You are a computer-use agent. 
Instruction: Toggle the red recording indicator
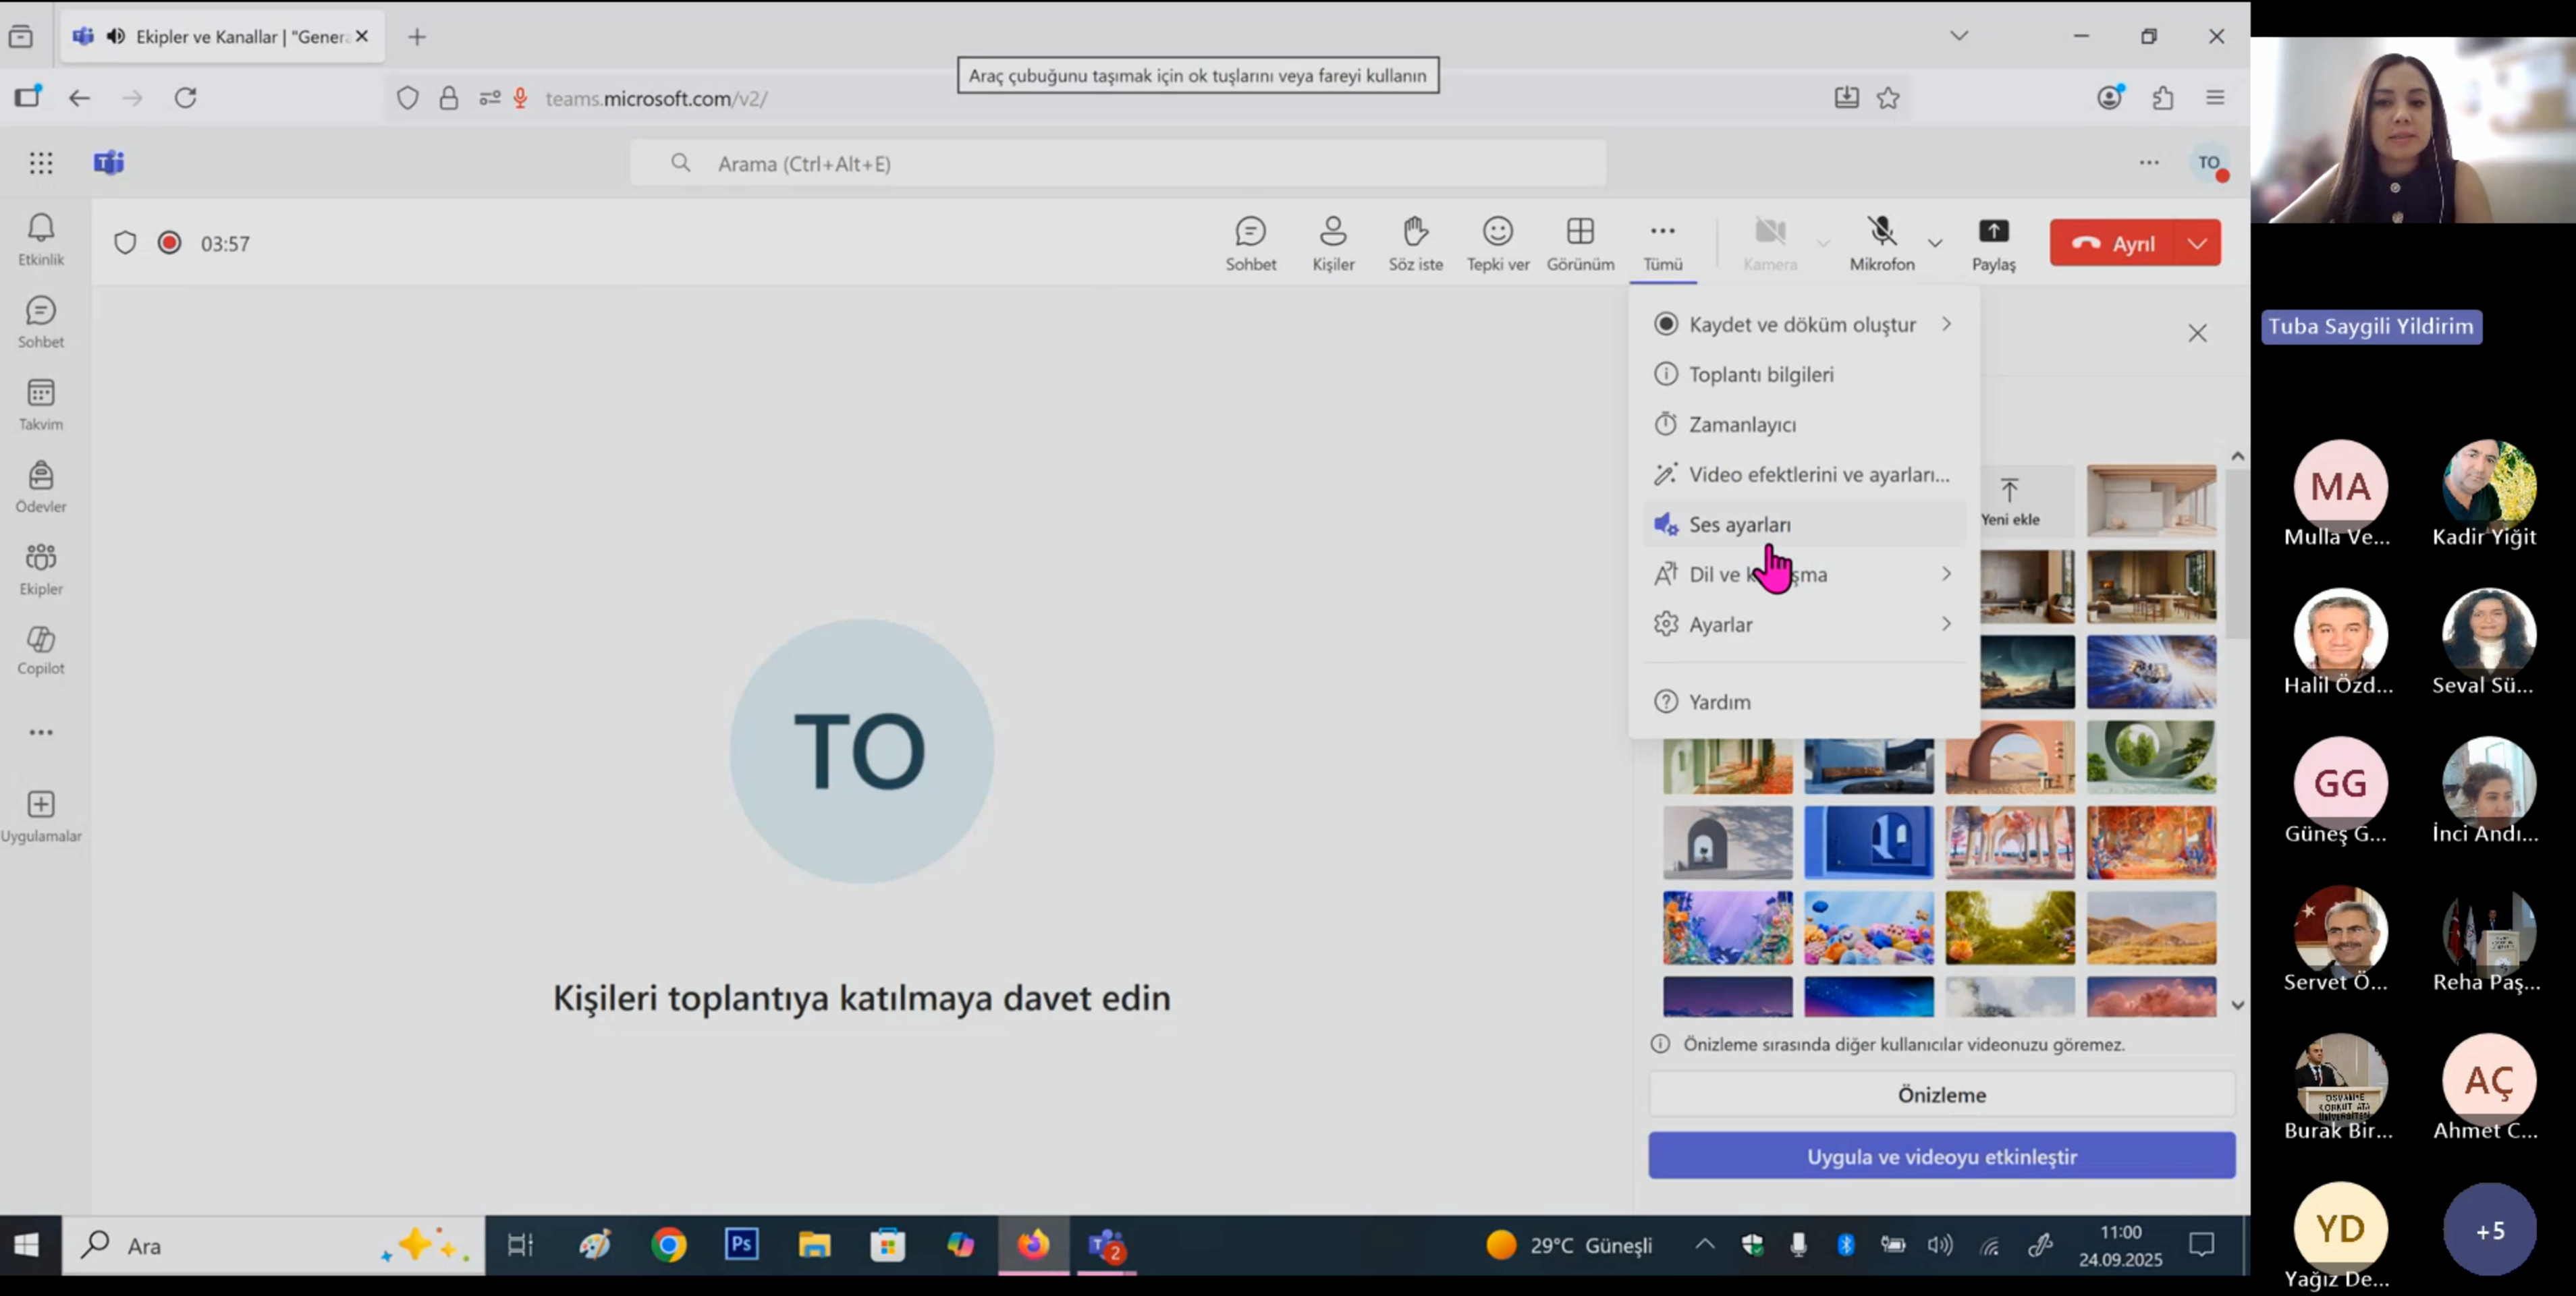pos(170,243)
